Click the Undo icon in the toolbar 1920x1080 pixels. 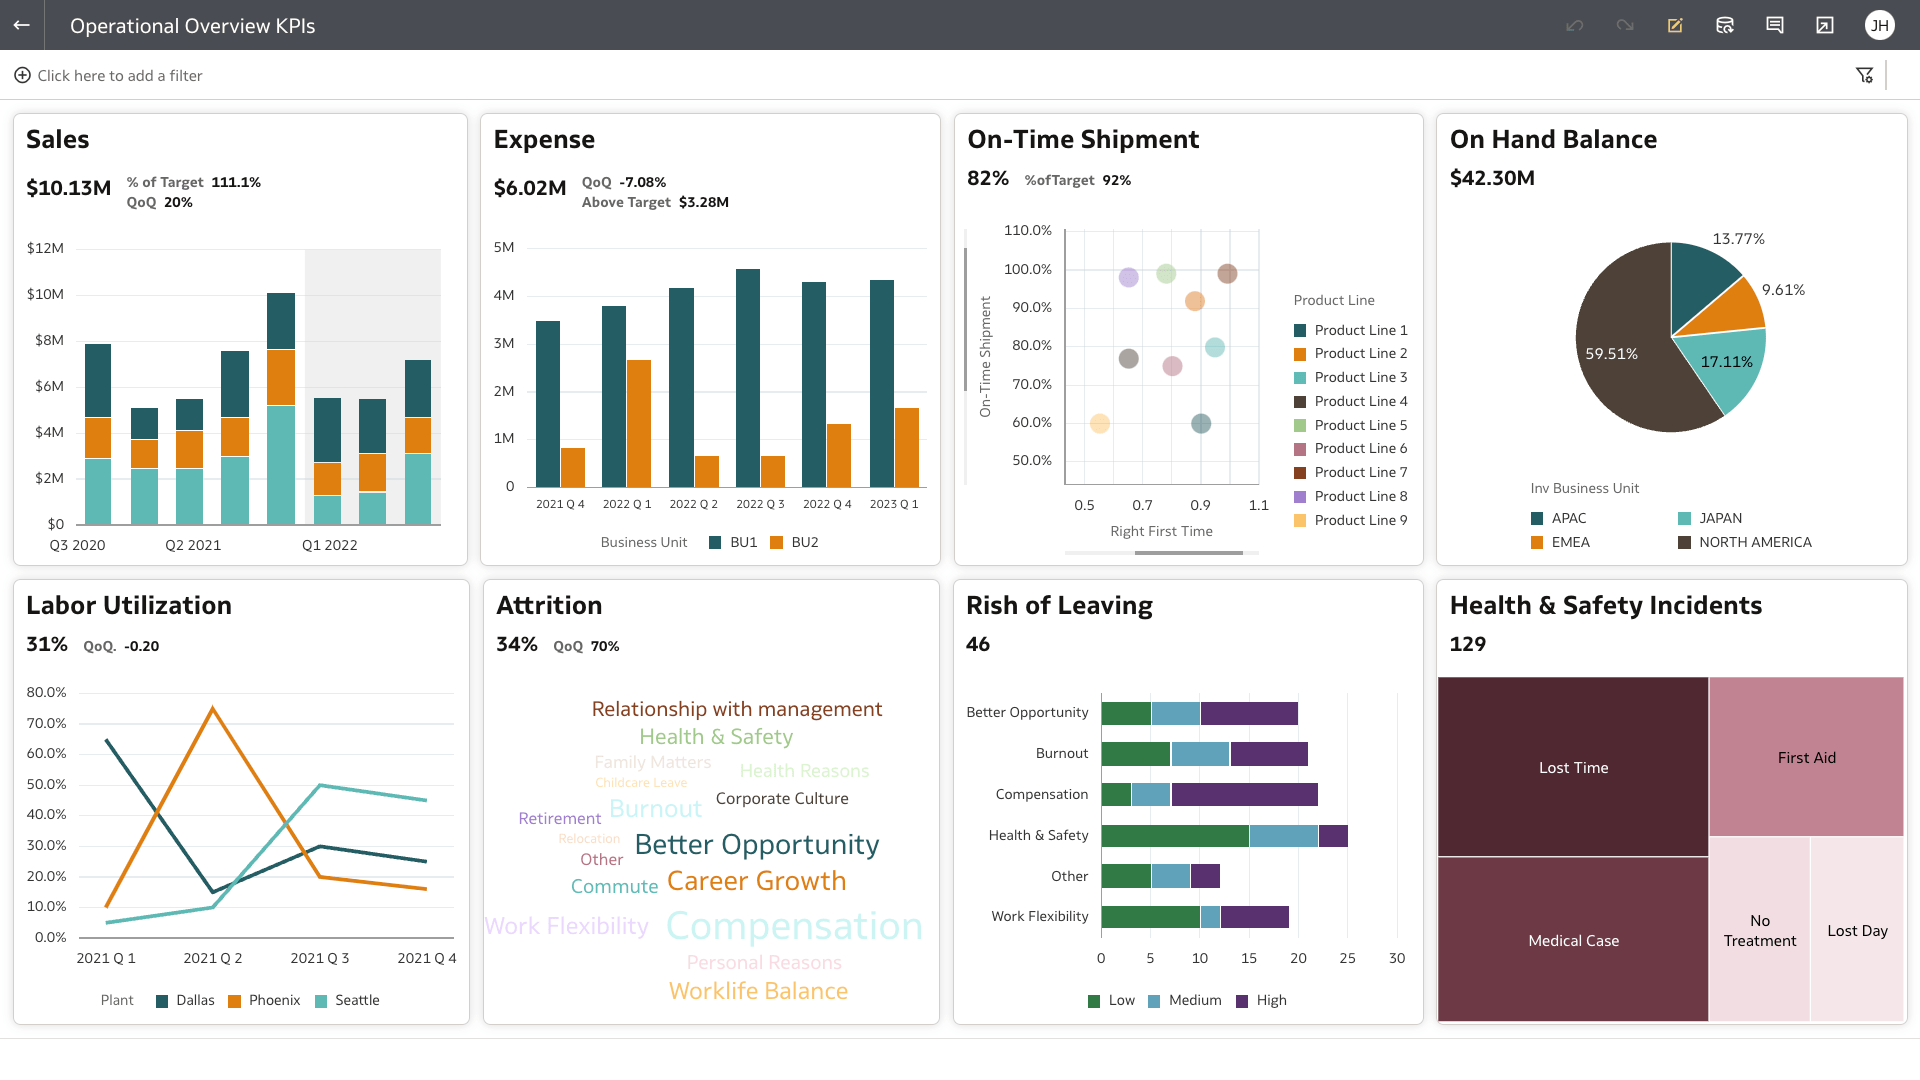1574,25
